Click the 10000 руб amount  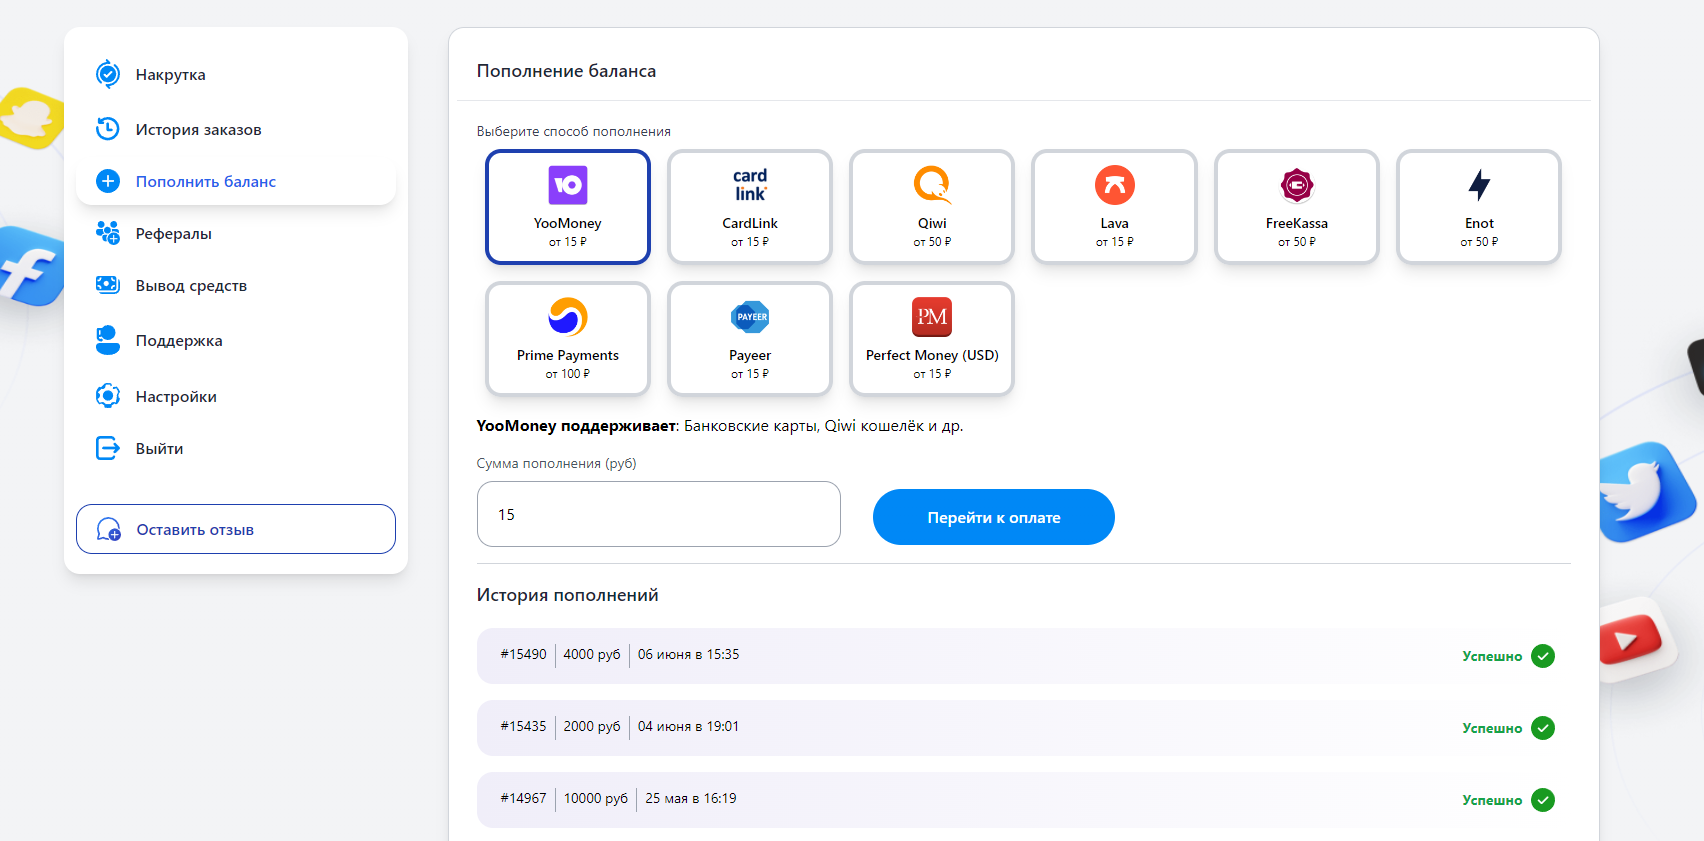point(596,798)
